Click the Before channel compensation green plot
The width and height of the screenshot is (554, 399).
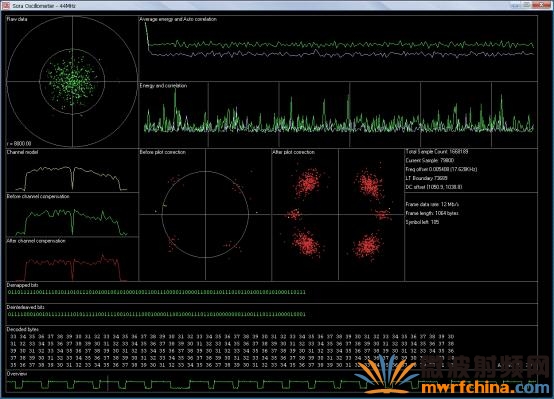(x=72, y=215)
